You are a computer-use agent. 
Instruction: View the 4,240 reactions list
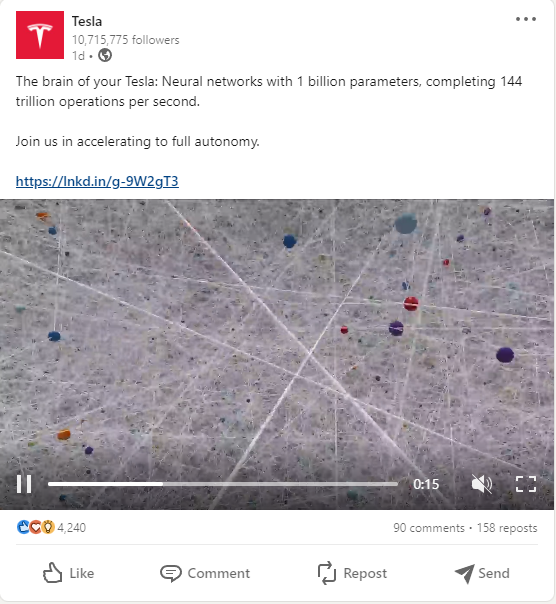tap(71, 527)
